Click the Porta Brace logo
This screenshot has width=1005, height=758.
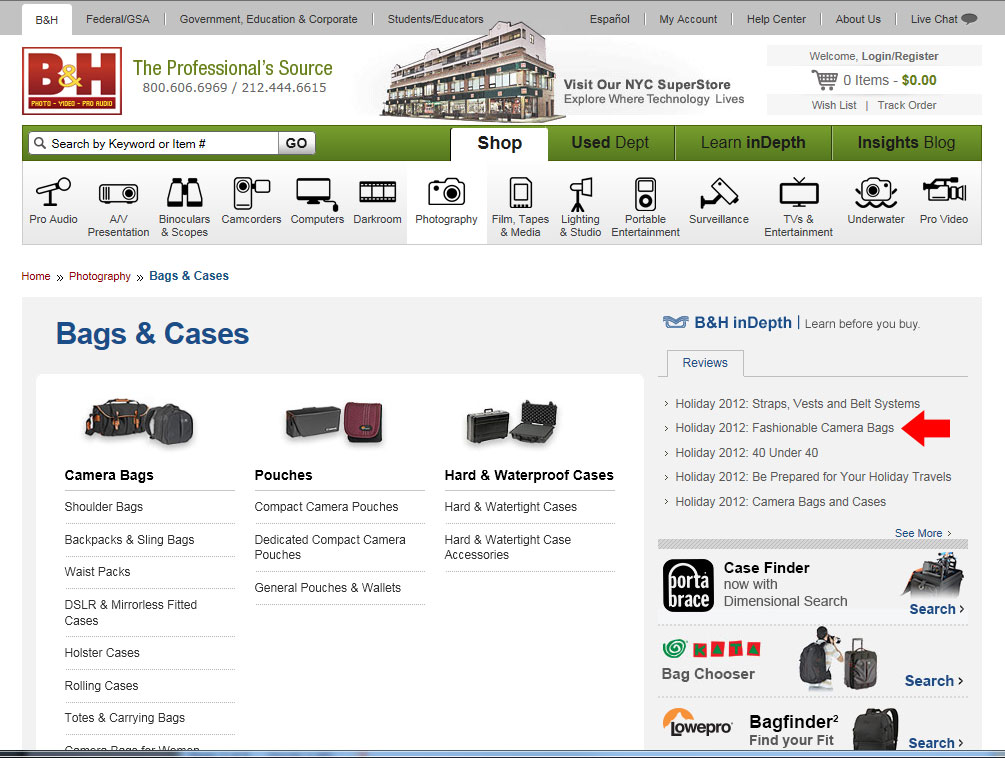(x=688, y=585)
